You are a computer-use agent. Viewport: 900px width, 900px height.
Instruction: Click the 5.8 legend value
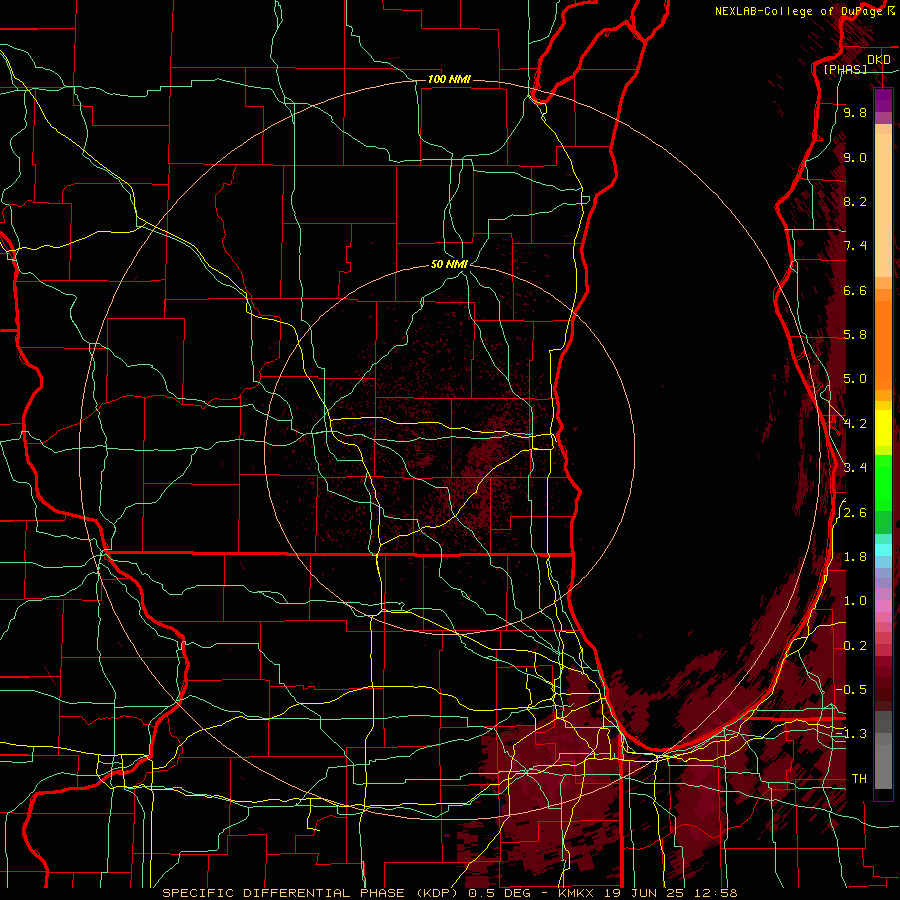(x=855, y=335)
